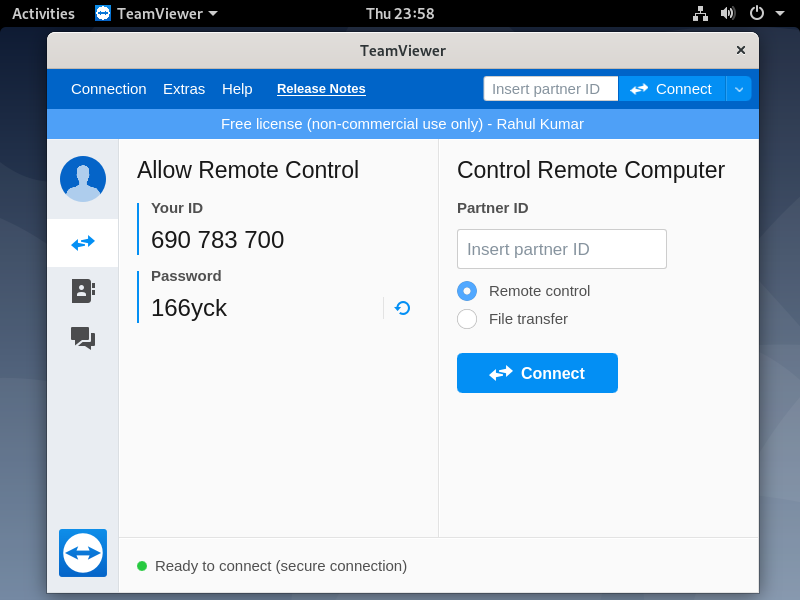Select the Remote Control sidebar tab
The width and height of the screenshot is (800, 600).
(83, 243)
